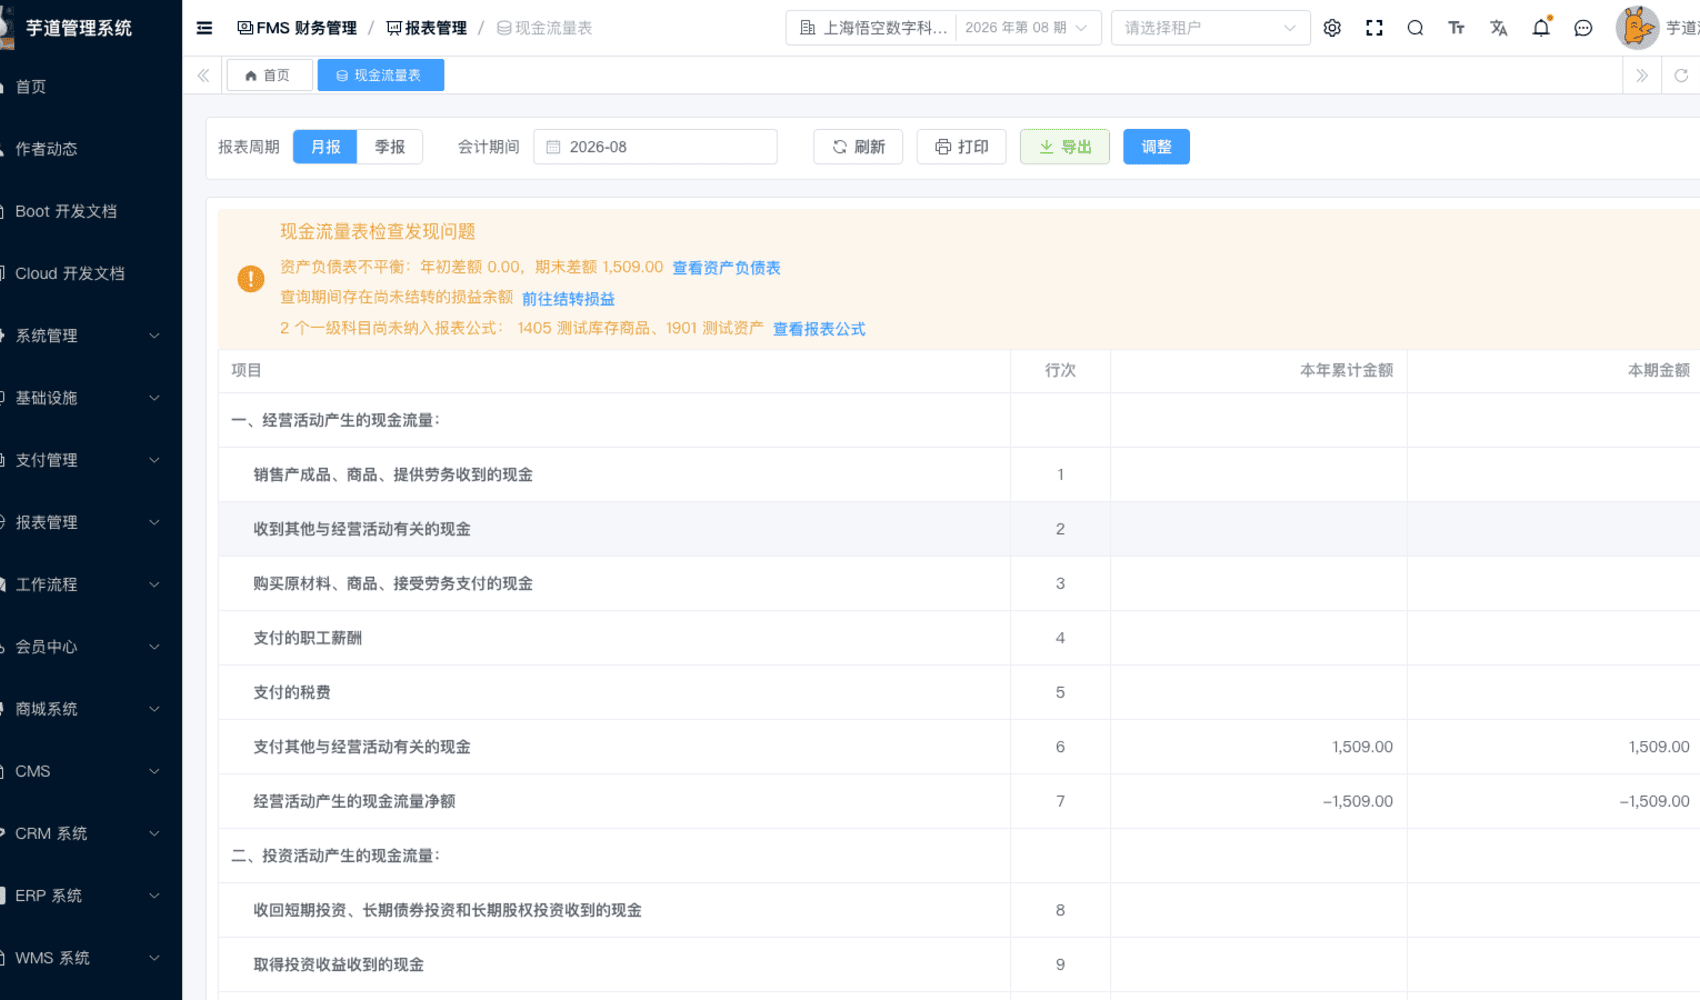The width and height of the screenshot is (1700, 1000).
Task: Open the chat message icon
Action: click(1583, 28)
